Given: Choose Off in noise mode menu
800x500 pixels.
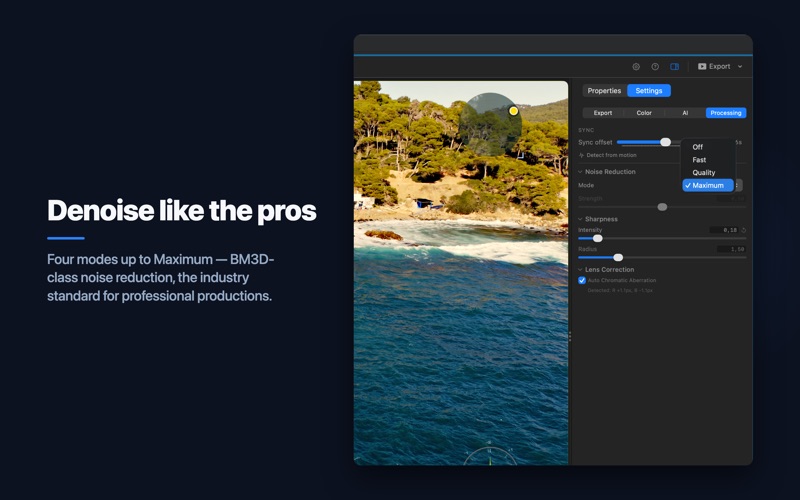Looking at the screenshot, I should (708, 147).
